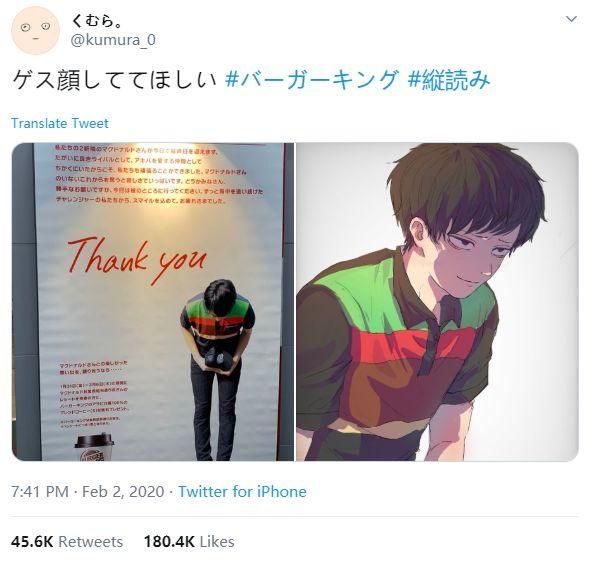View the 45.6K Retweets list
589x564 pixels.
67,541
